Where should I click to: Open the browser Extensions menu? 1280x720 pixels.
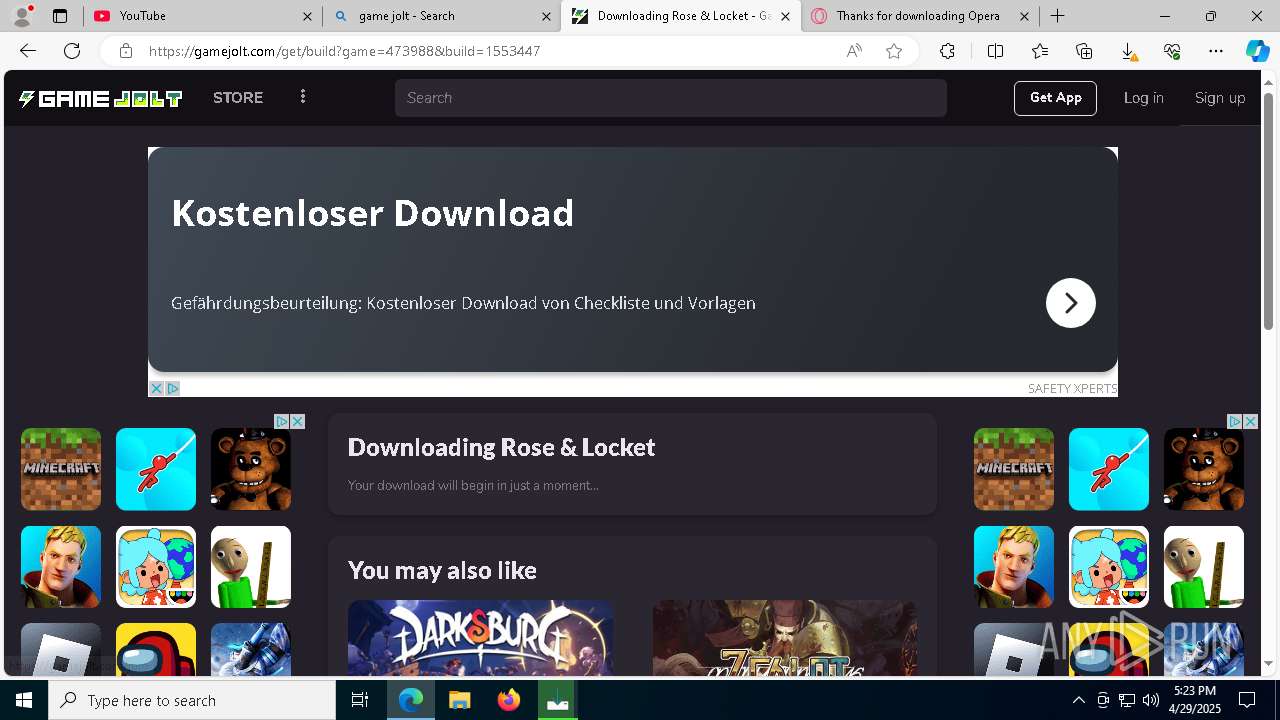click(947, 51)
